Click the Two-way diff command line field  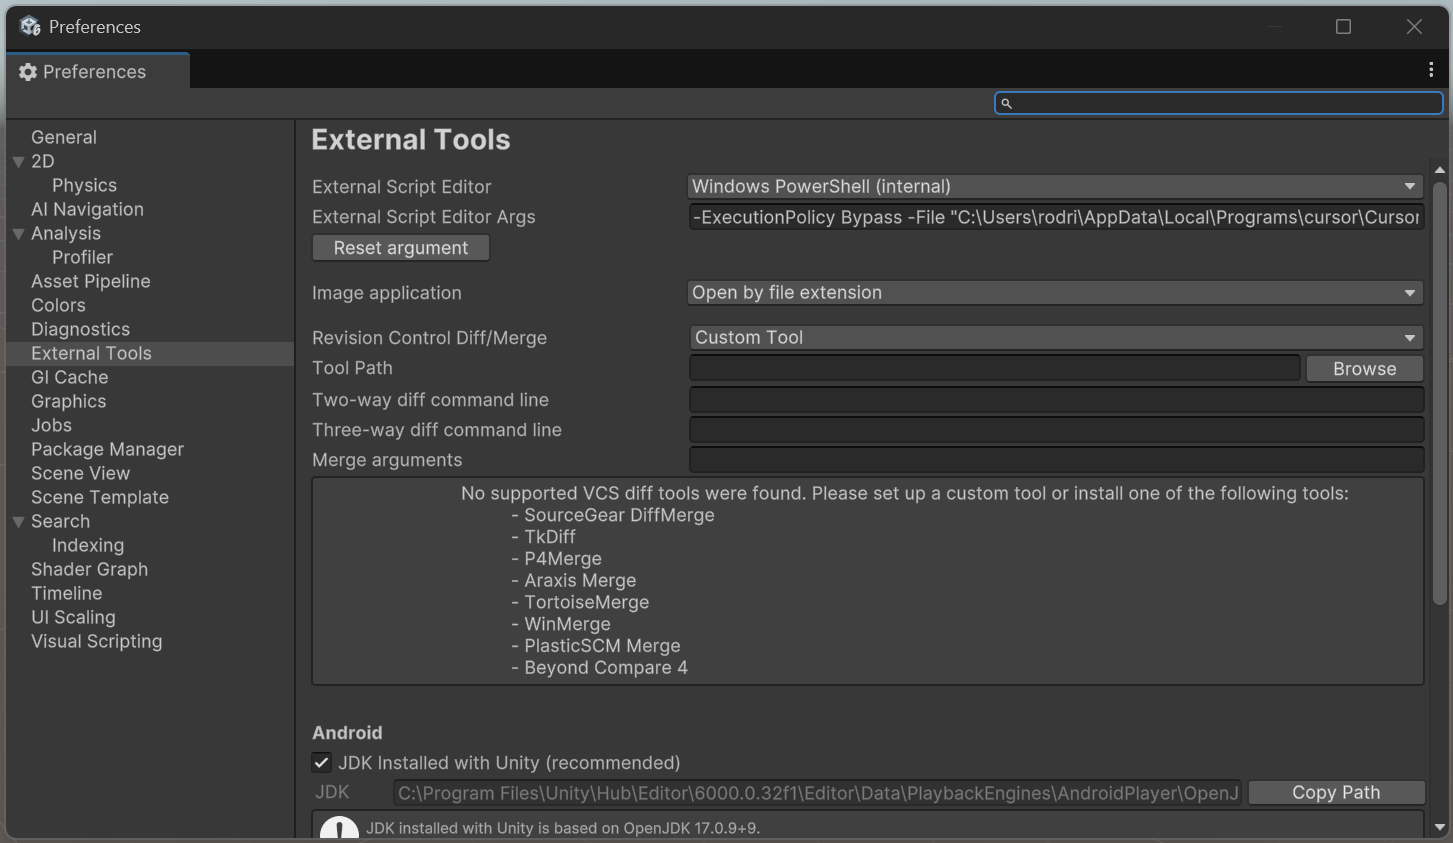click(x=1055, y=399)
